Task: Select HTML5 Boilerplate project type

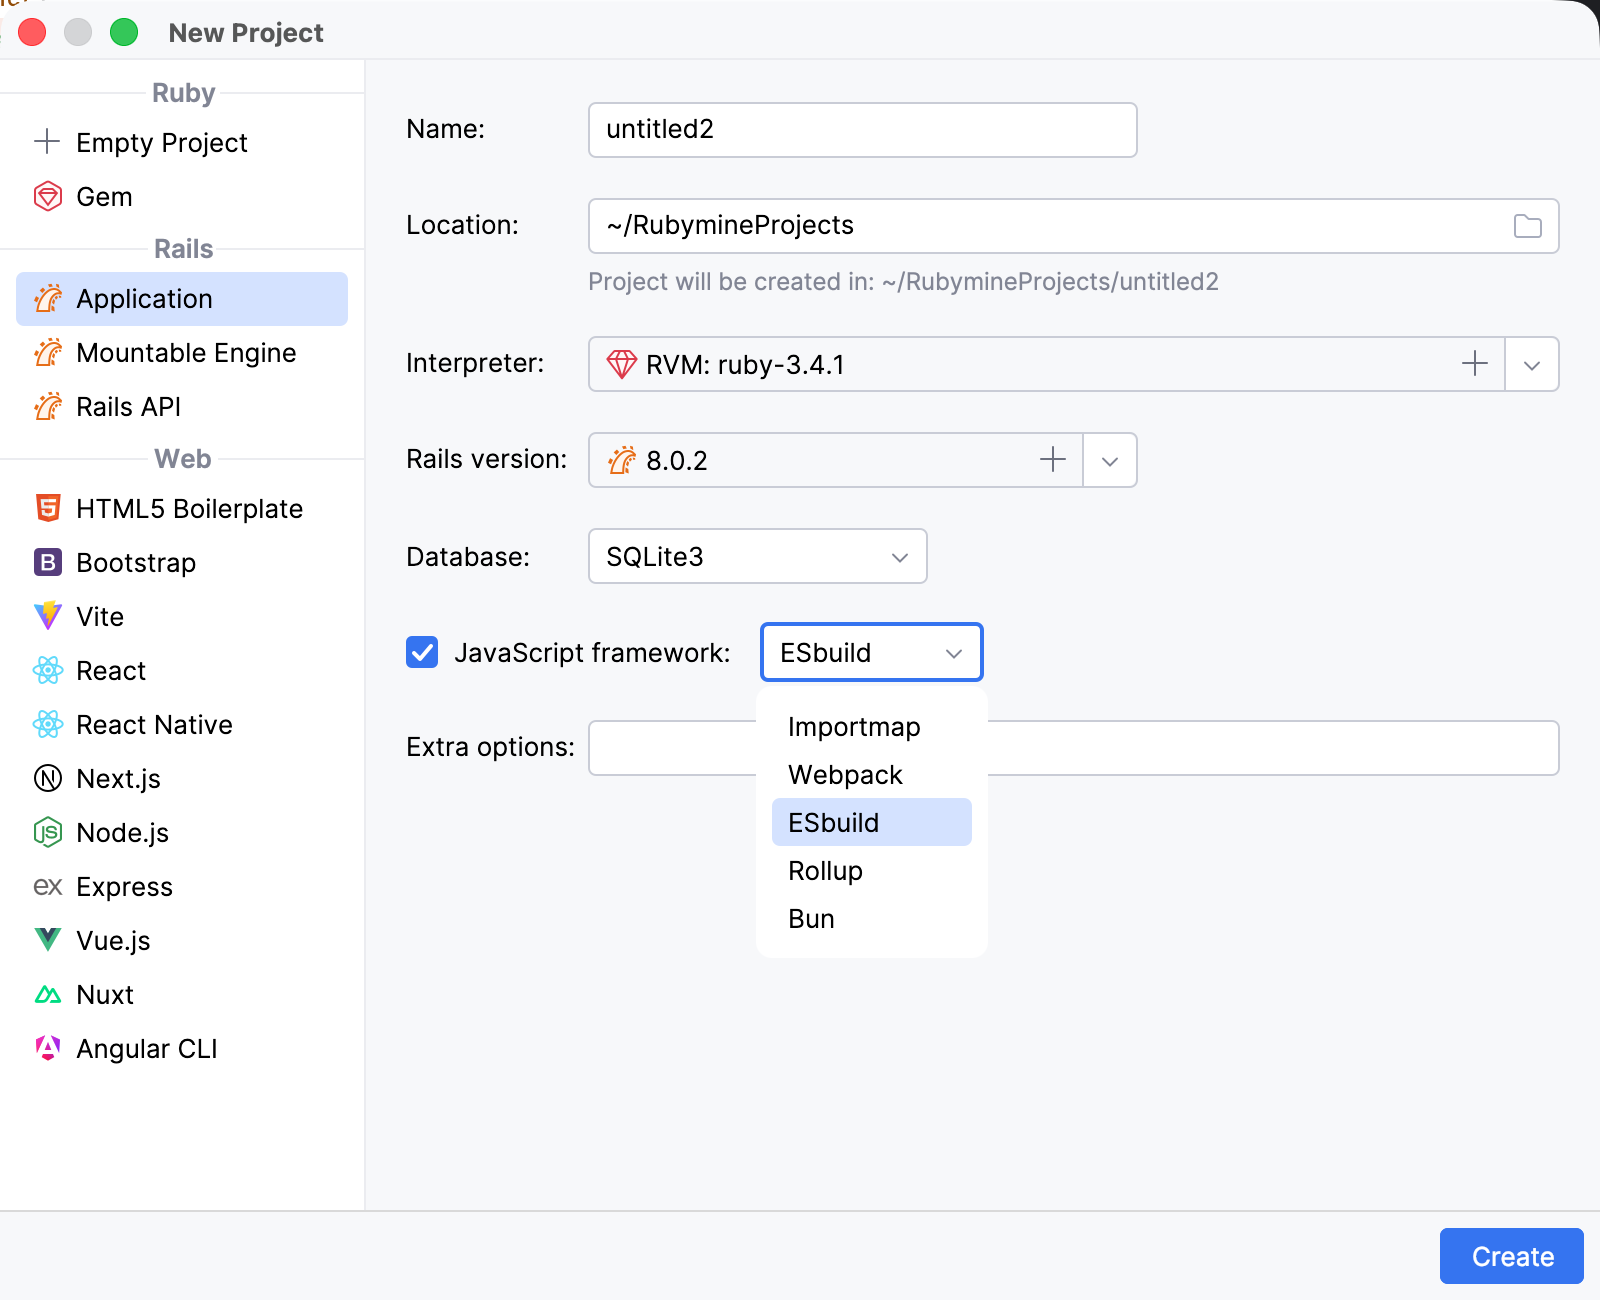Action: tap(182, 508)
